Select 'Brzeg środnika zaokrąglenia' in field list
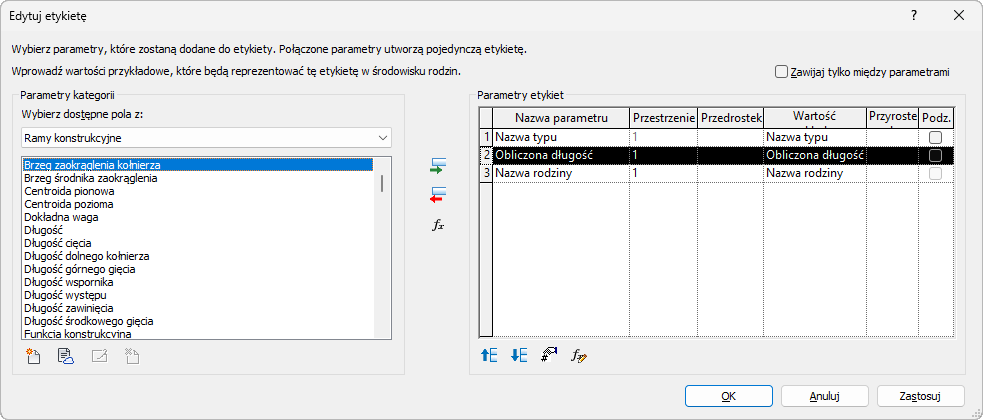This screenshot has width=983, height=420. [198, 178]
